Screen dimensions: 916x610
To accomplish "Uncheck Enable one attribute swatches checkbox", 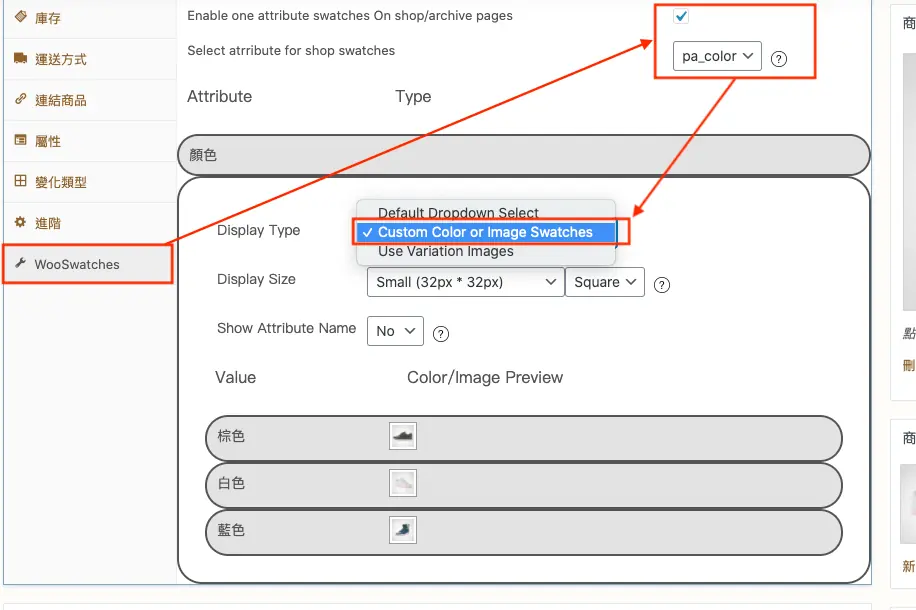I will tap(681, 16).
